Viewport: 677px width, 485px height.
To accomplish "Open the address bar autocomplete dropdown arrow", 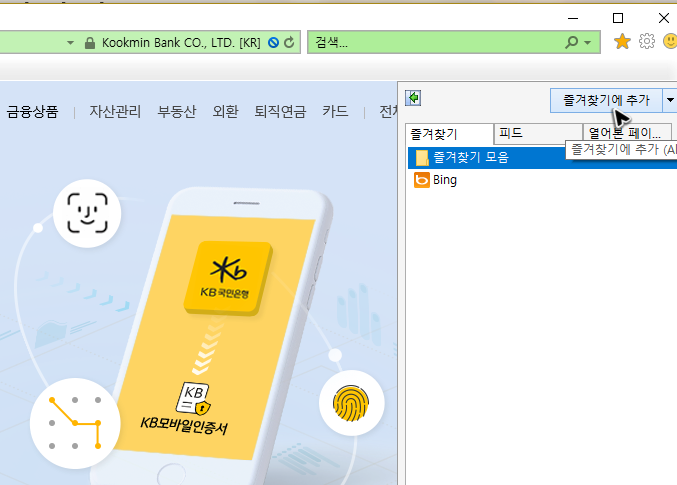I will (x=70, y=43).
